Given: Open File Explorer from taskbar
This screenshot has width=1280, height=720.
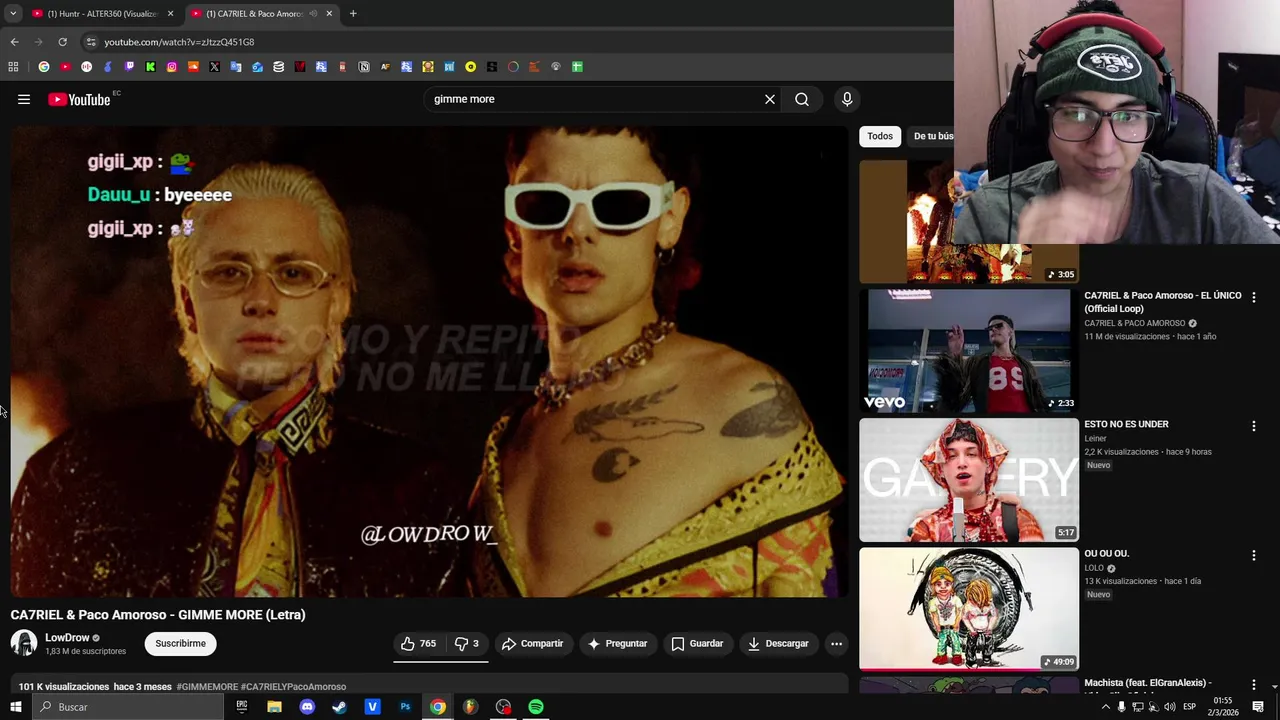Looking at the screenshot, I should (x=274, y=707).
